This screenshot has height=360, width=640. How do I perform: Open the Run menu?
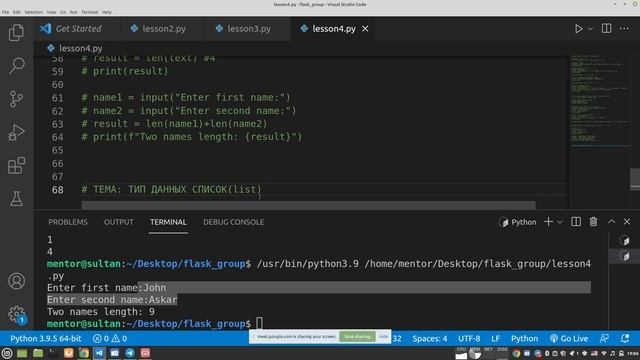(73, 12)
